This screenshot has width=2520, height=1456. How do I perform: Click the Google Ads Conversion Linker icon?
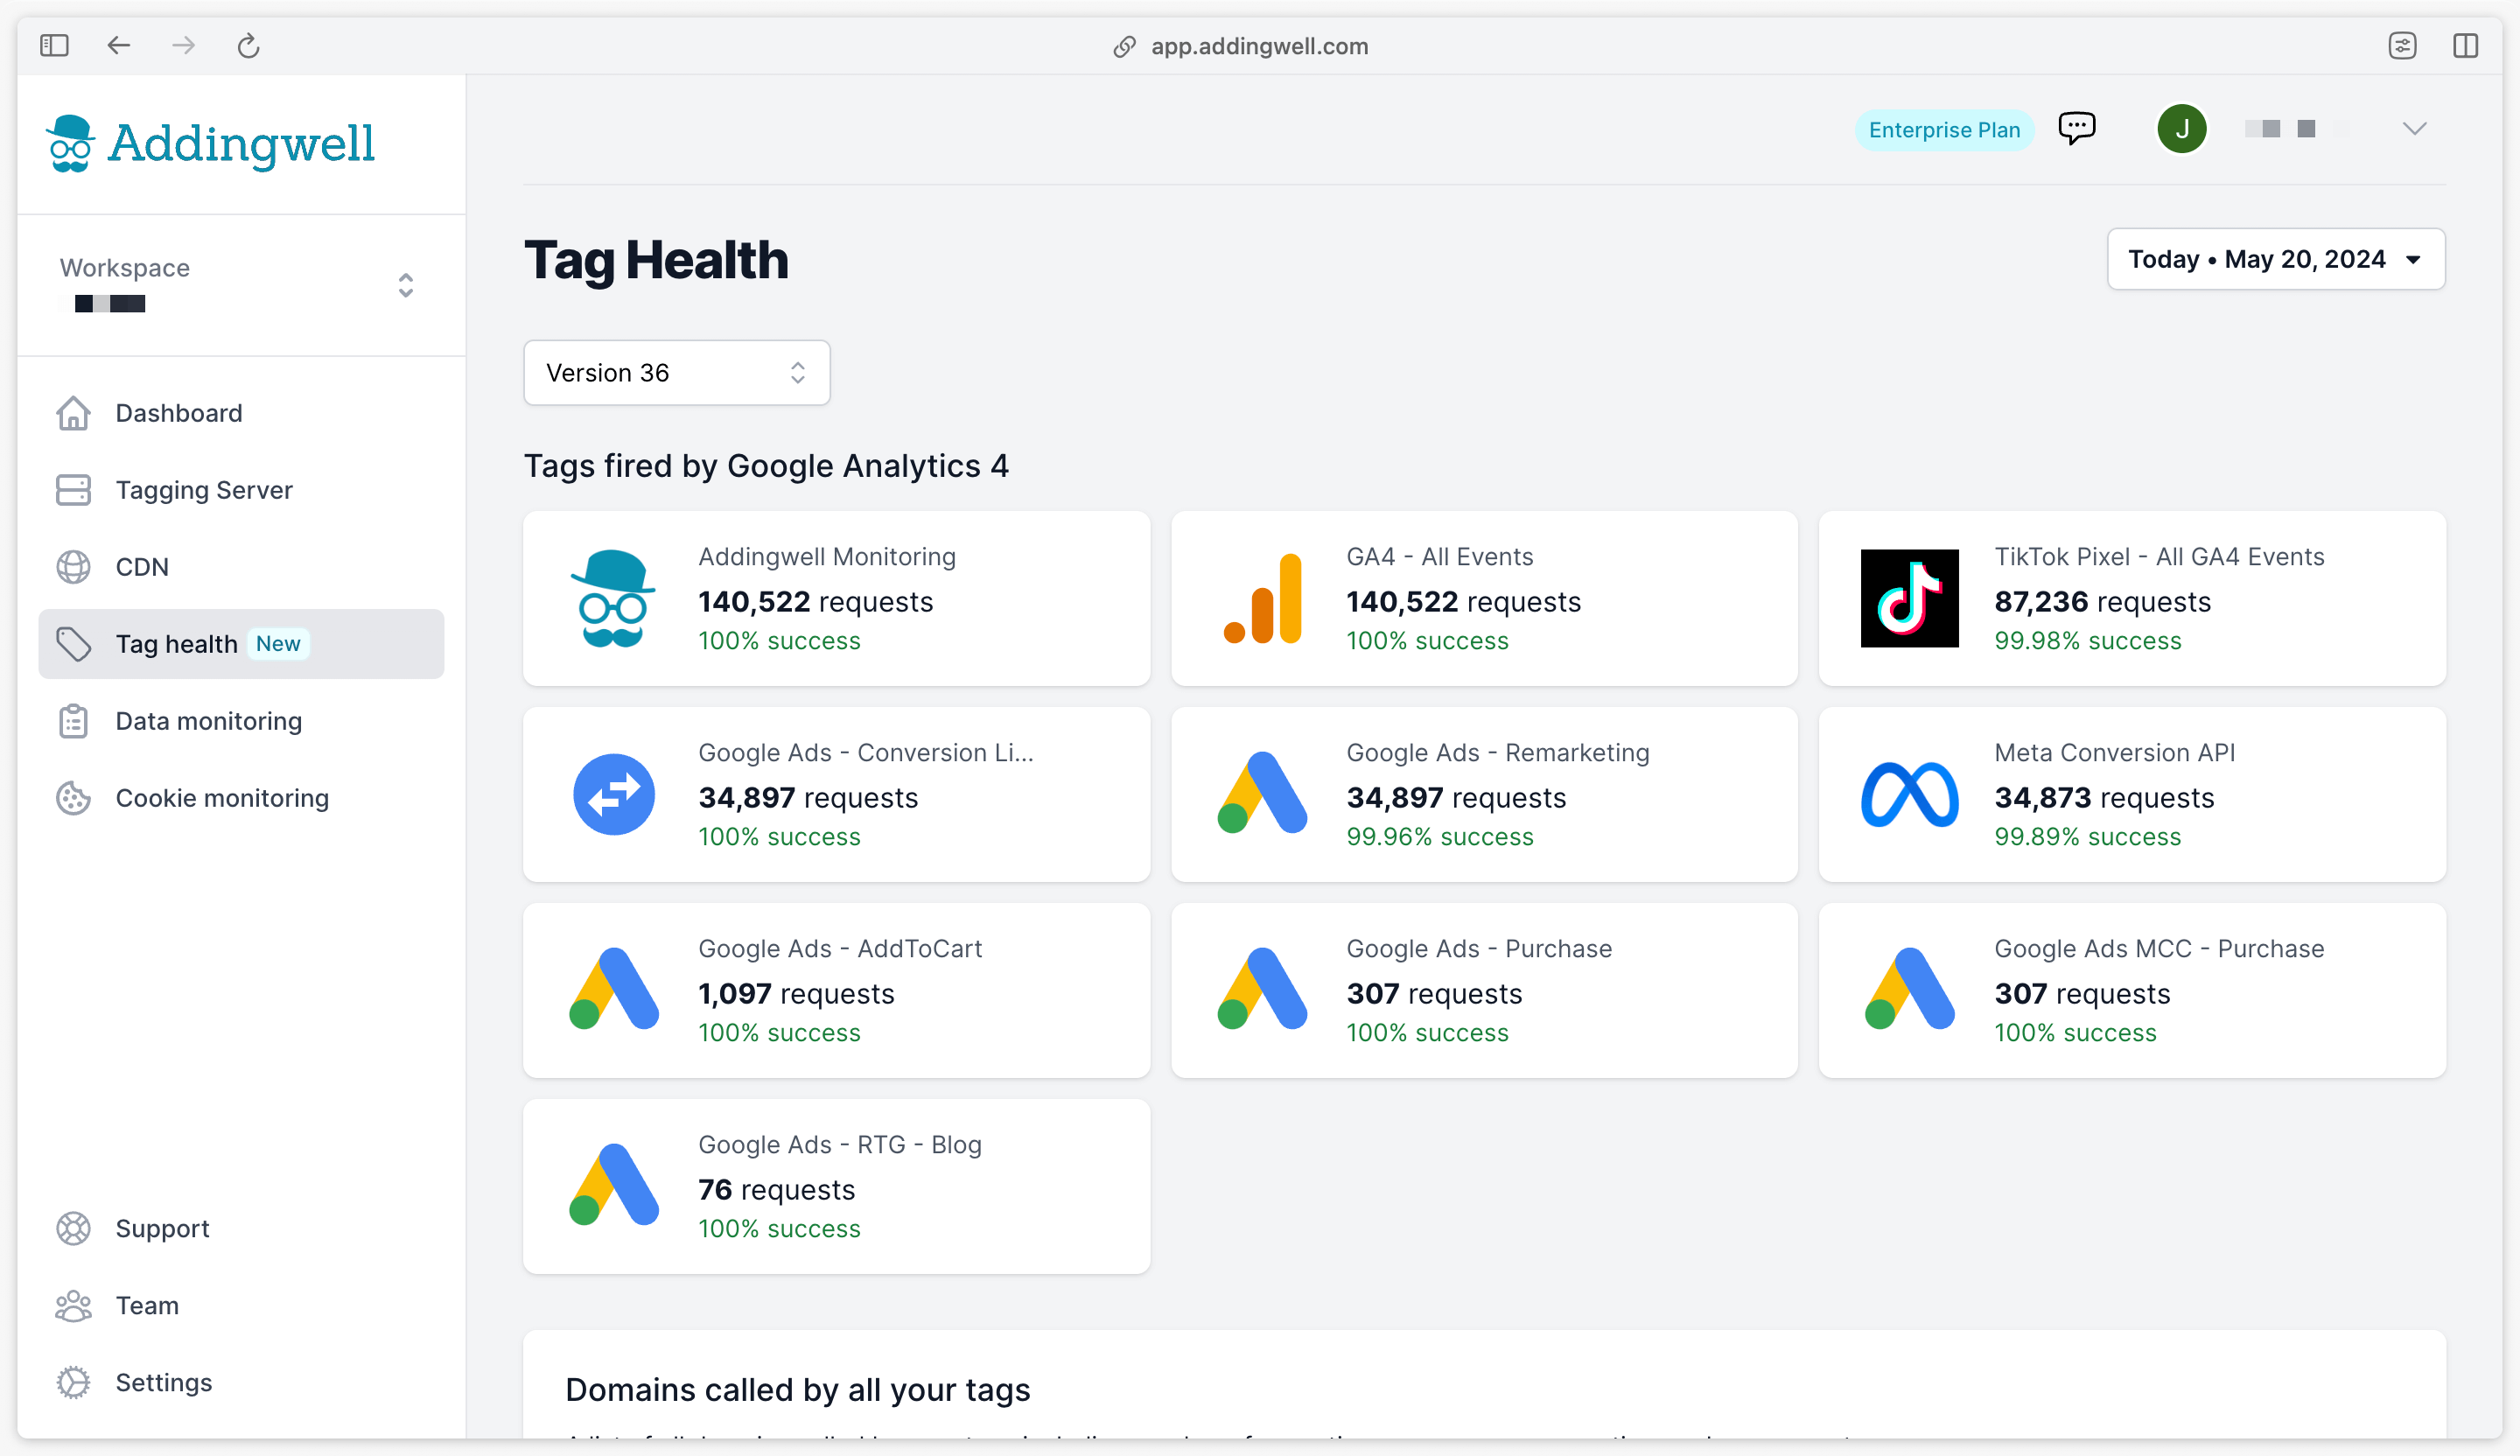pyautogui.click(x=614, y=794)
